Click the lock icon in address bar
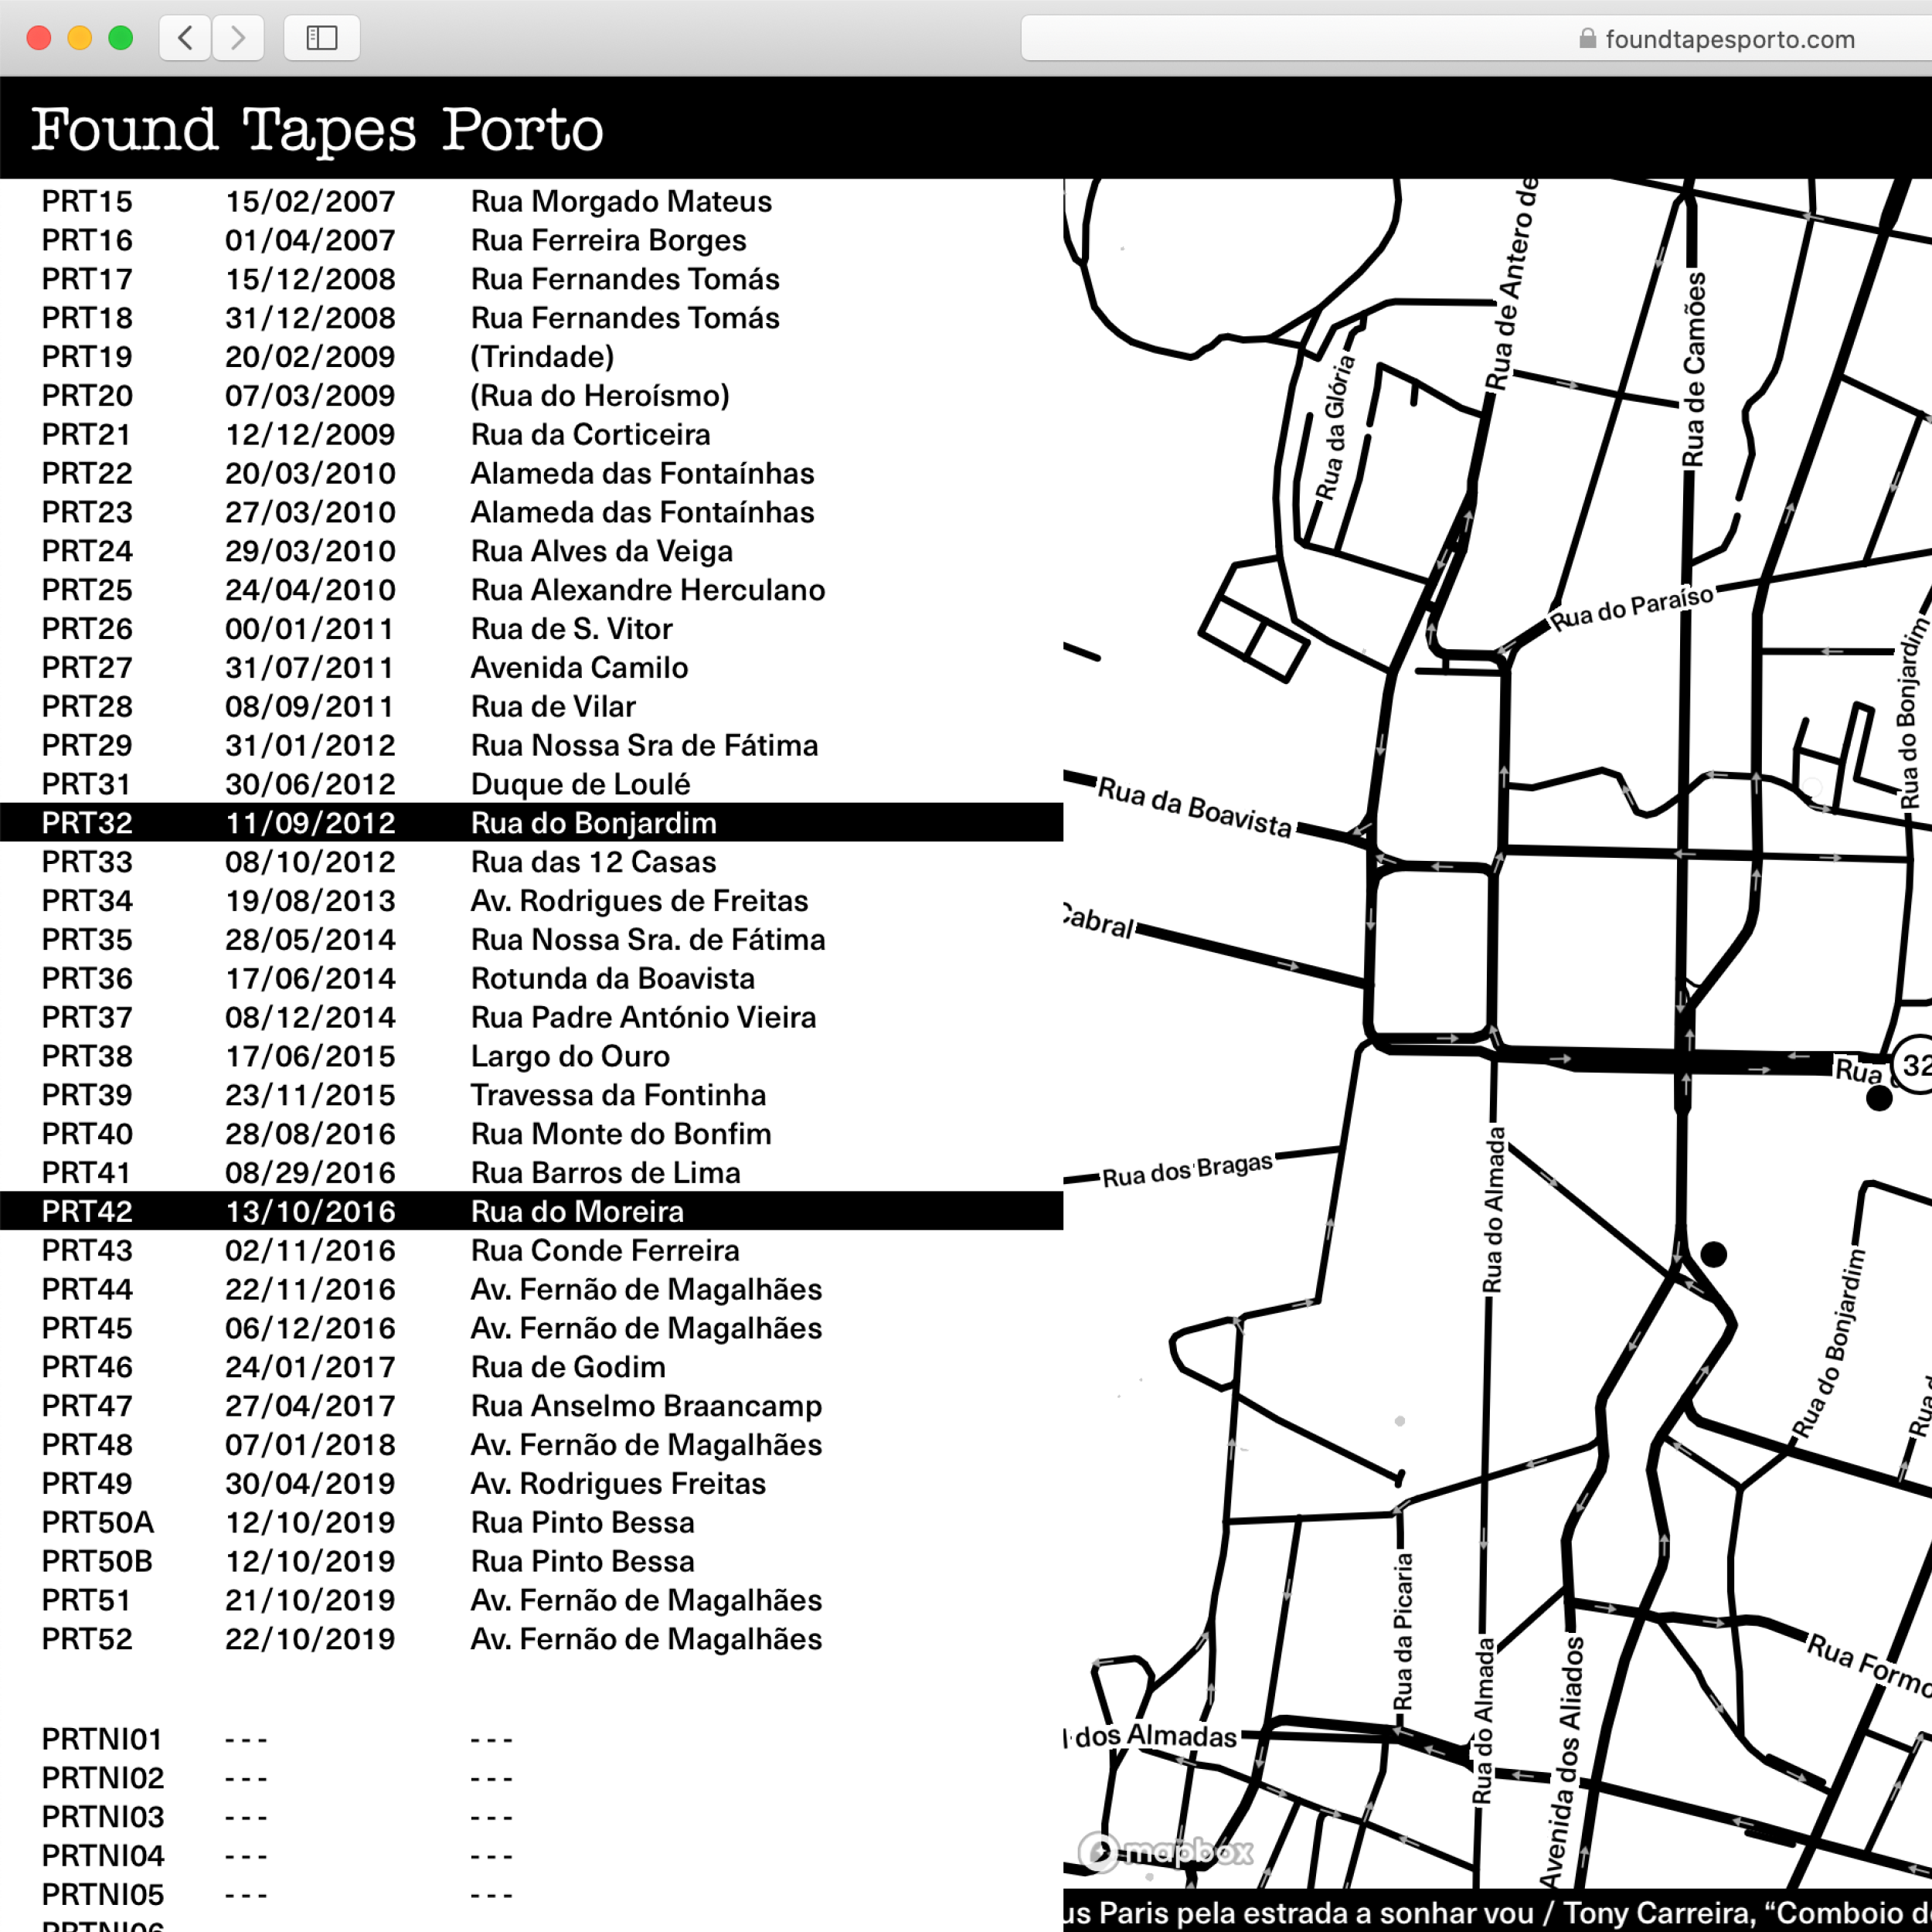Screen dimensions: 1932x1932 tap(1587, 39)
